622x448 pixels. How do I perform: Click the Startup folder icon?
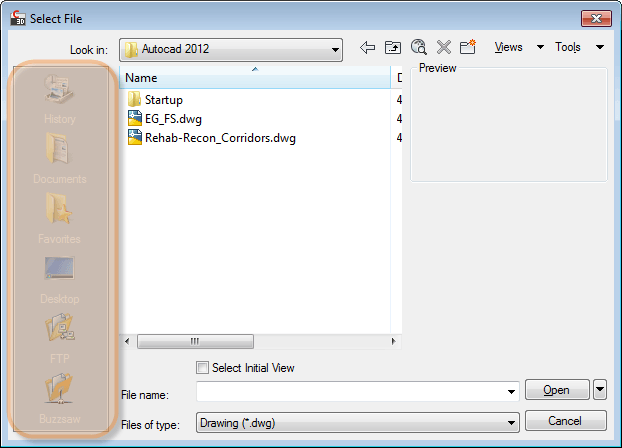pos(134,99)
